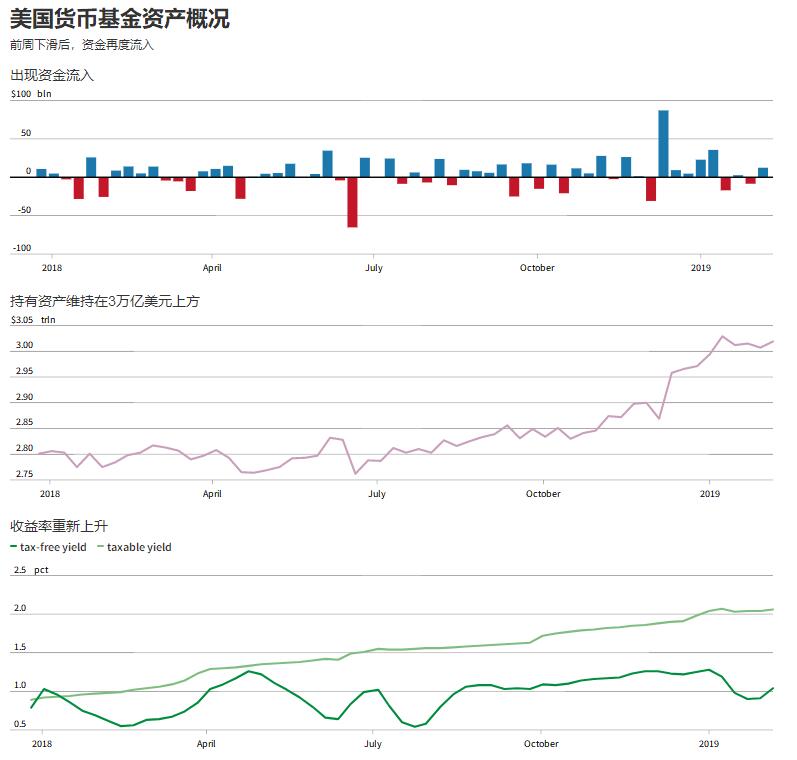The image size is (797, 760).
Task: Click the subtitle 前周下滑后，资金再度流入
Action: tap(82, 45)
